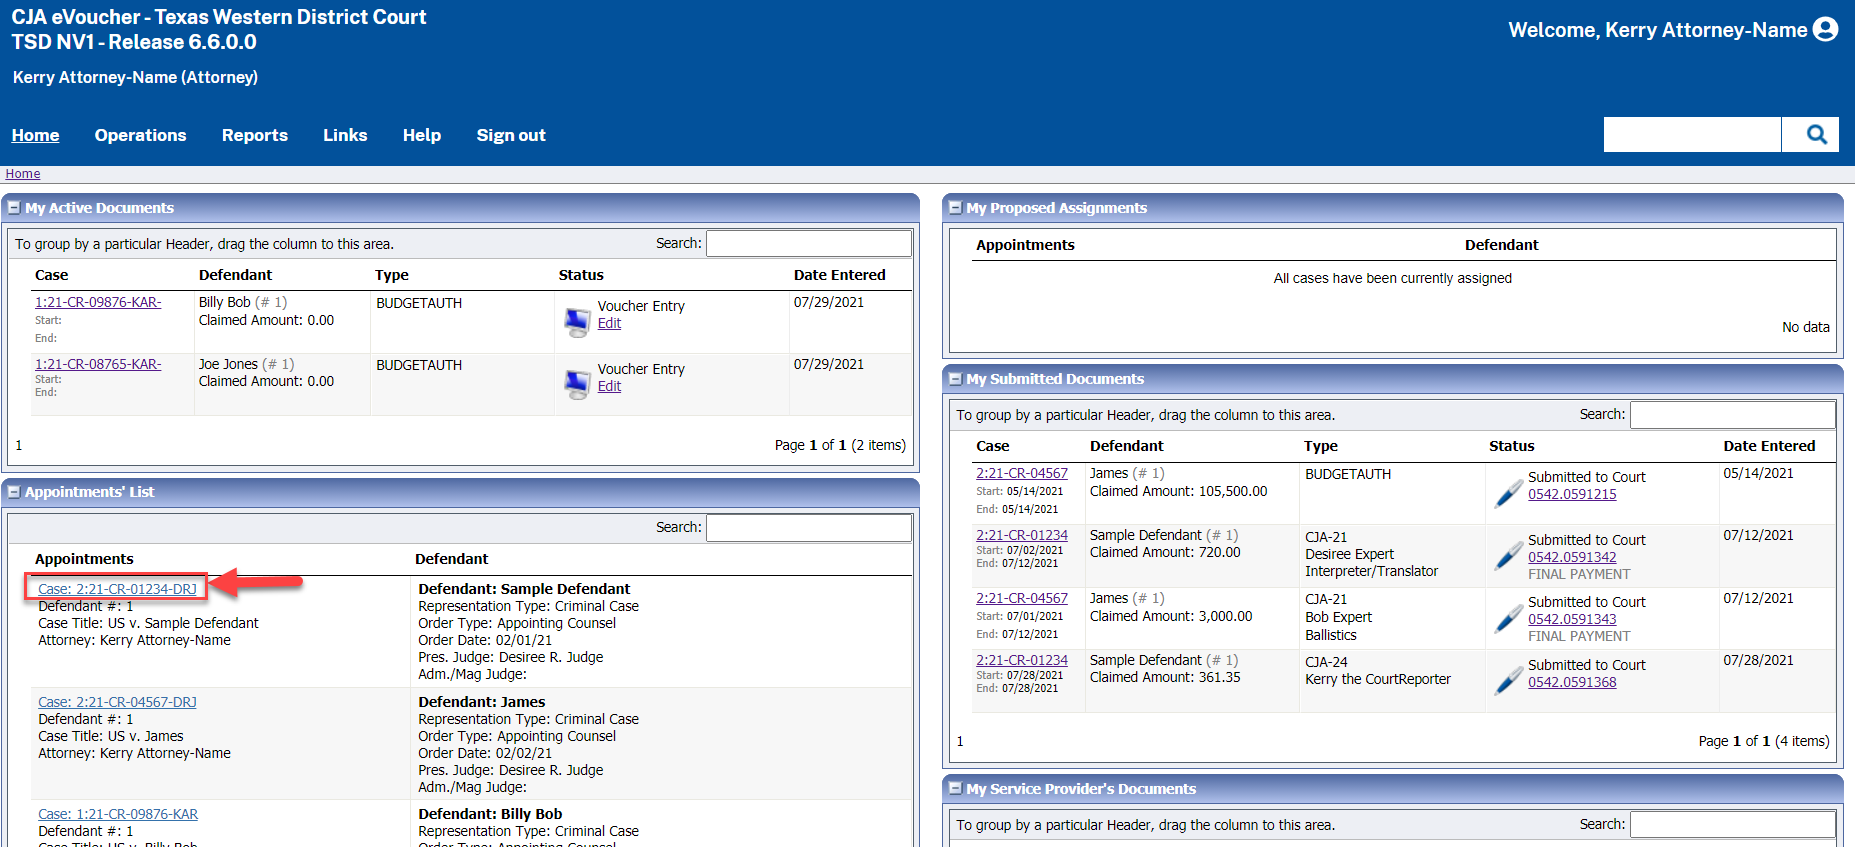Open the Operations menu

click(x=140, y=135)
